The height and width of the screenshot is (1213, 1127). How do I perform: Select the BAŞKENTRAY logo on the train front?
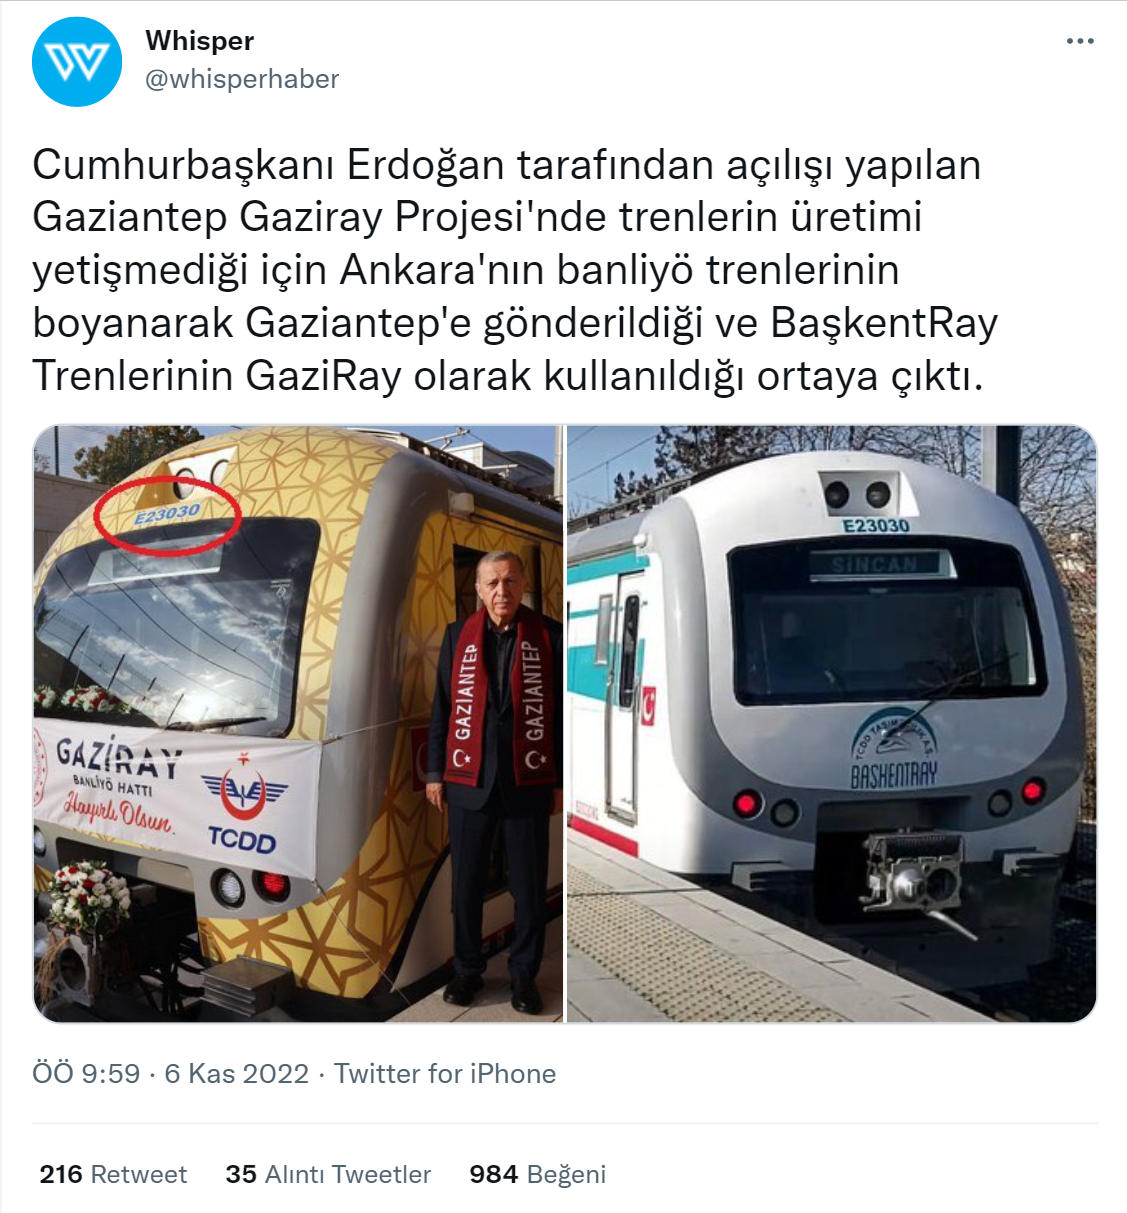894,748
